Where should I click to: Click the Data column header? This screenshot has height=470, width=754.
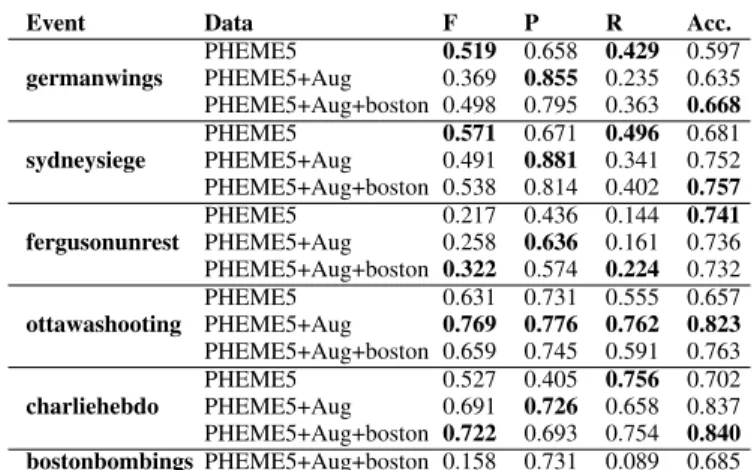pyautogui.click(x=228, y=23)
